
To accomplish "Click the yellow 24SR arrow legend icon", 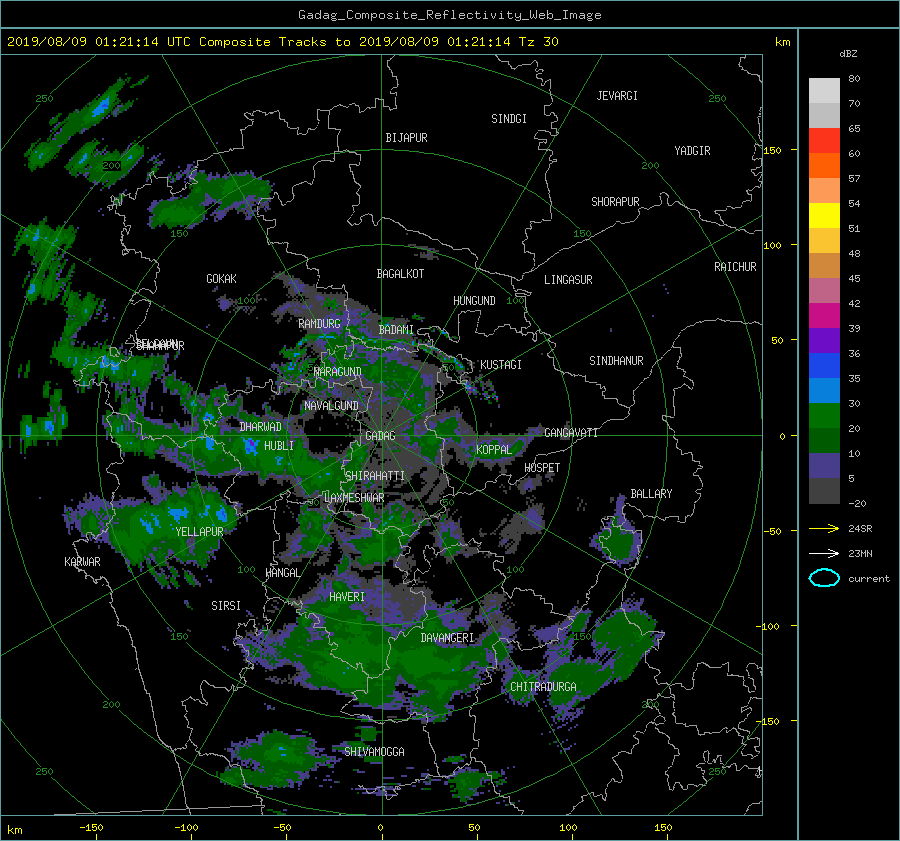I will (824, 528).
